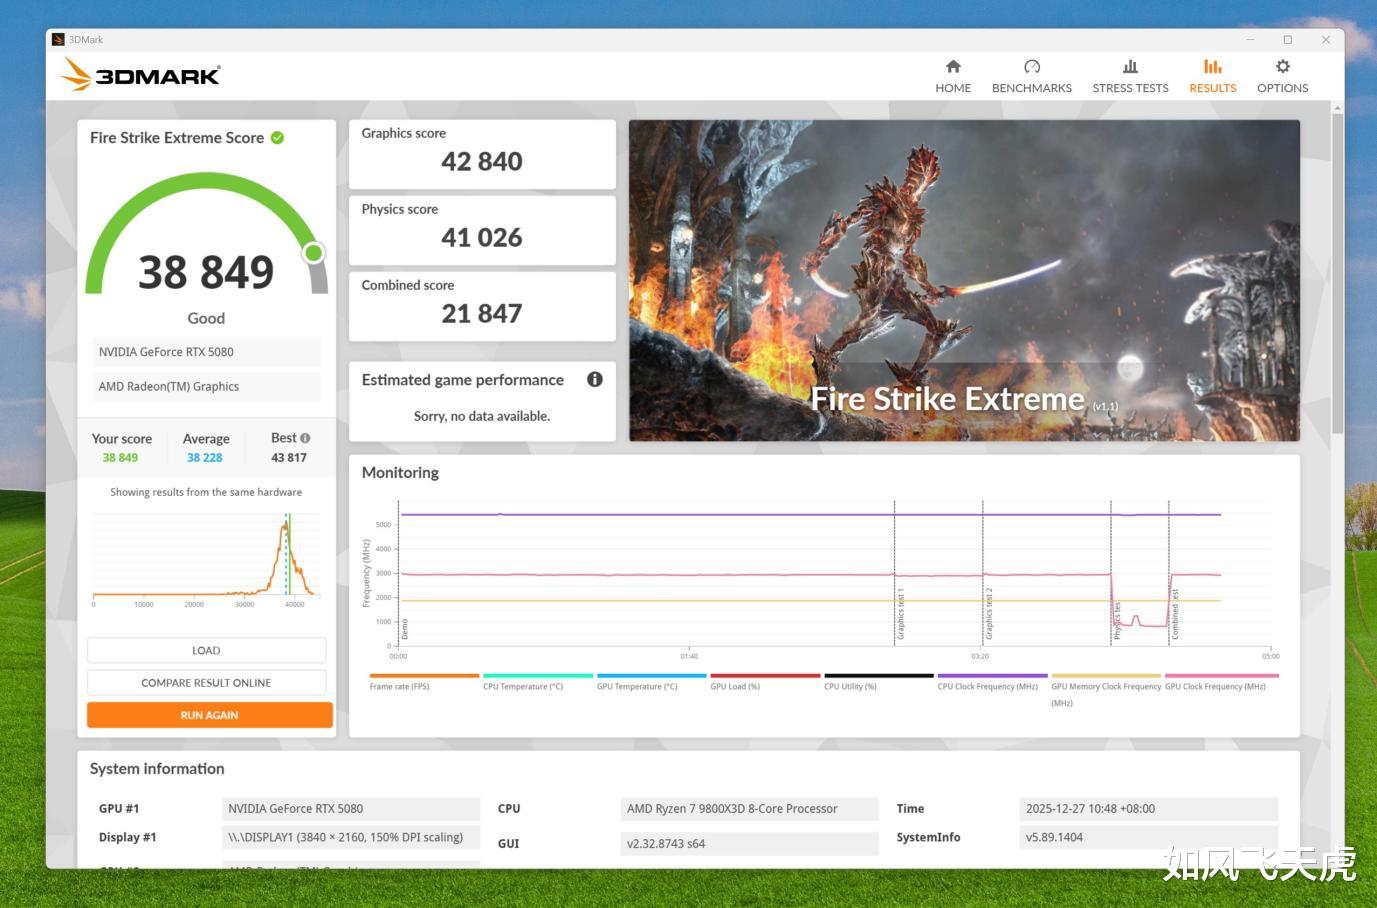Image resolution: width=1377 pixels, height=908 pixels.
Task: Minimize the 3DMark window
Action: tap(1251, 40)
